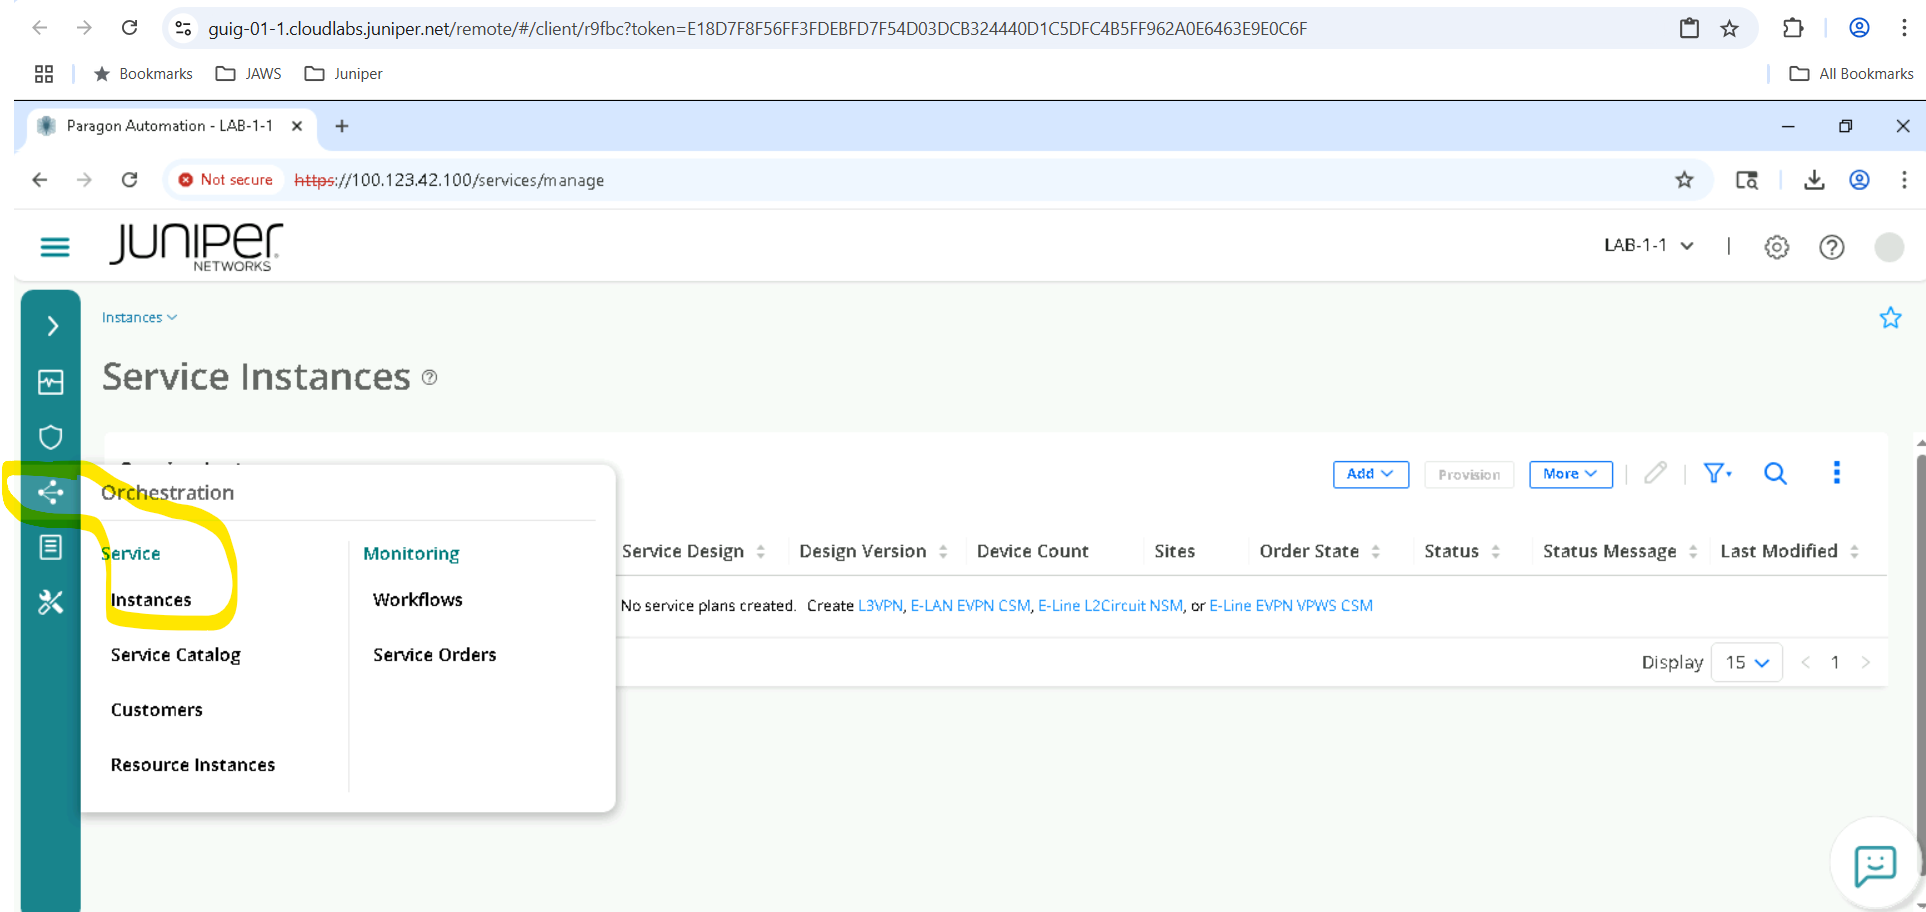Select Service Catalog menu item

click(176, 655)
